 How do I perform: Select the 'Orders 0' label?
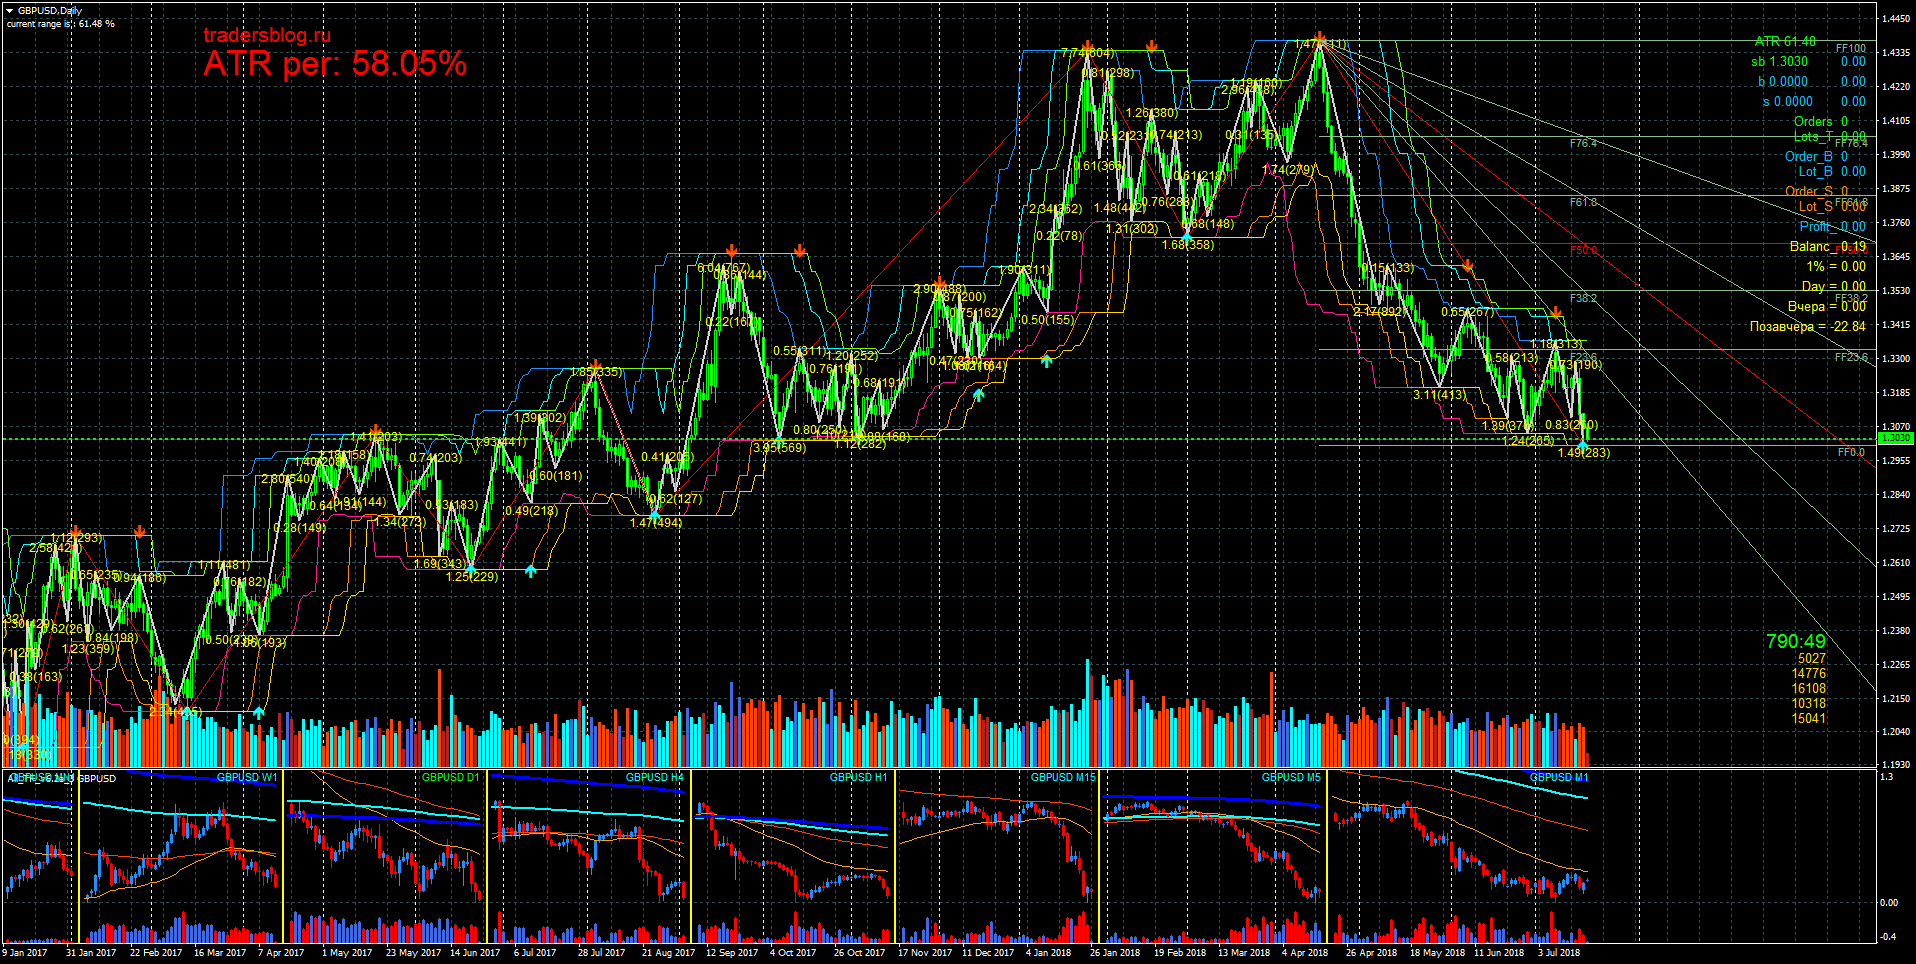pos(1821,121)
